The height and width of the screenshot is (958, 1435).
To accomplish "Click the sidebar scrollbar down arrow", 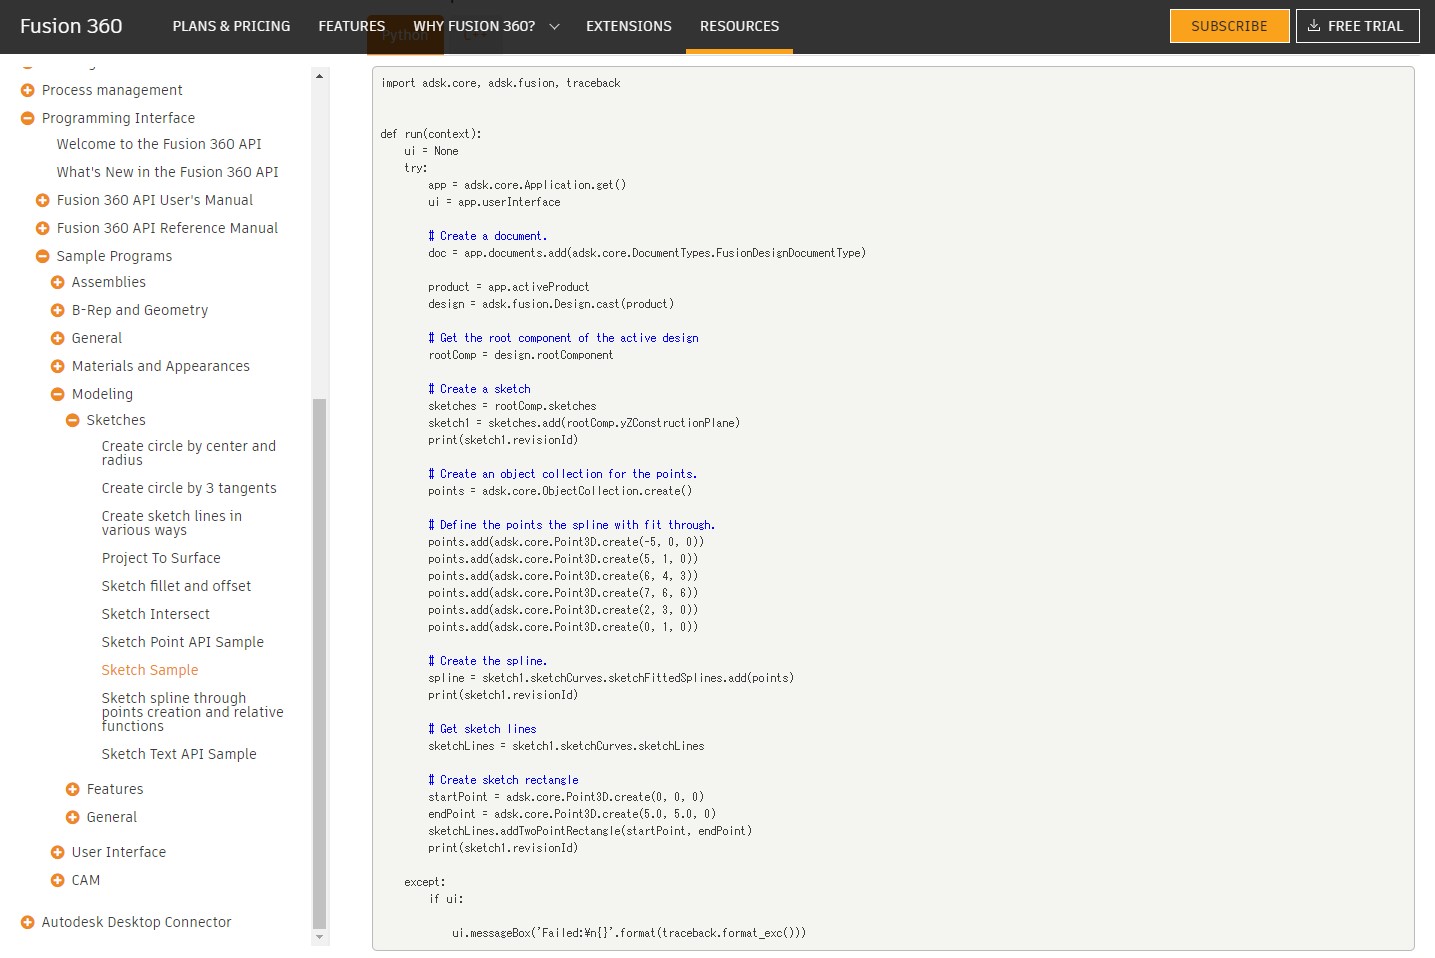I will click(x=320, y=937).
